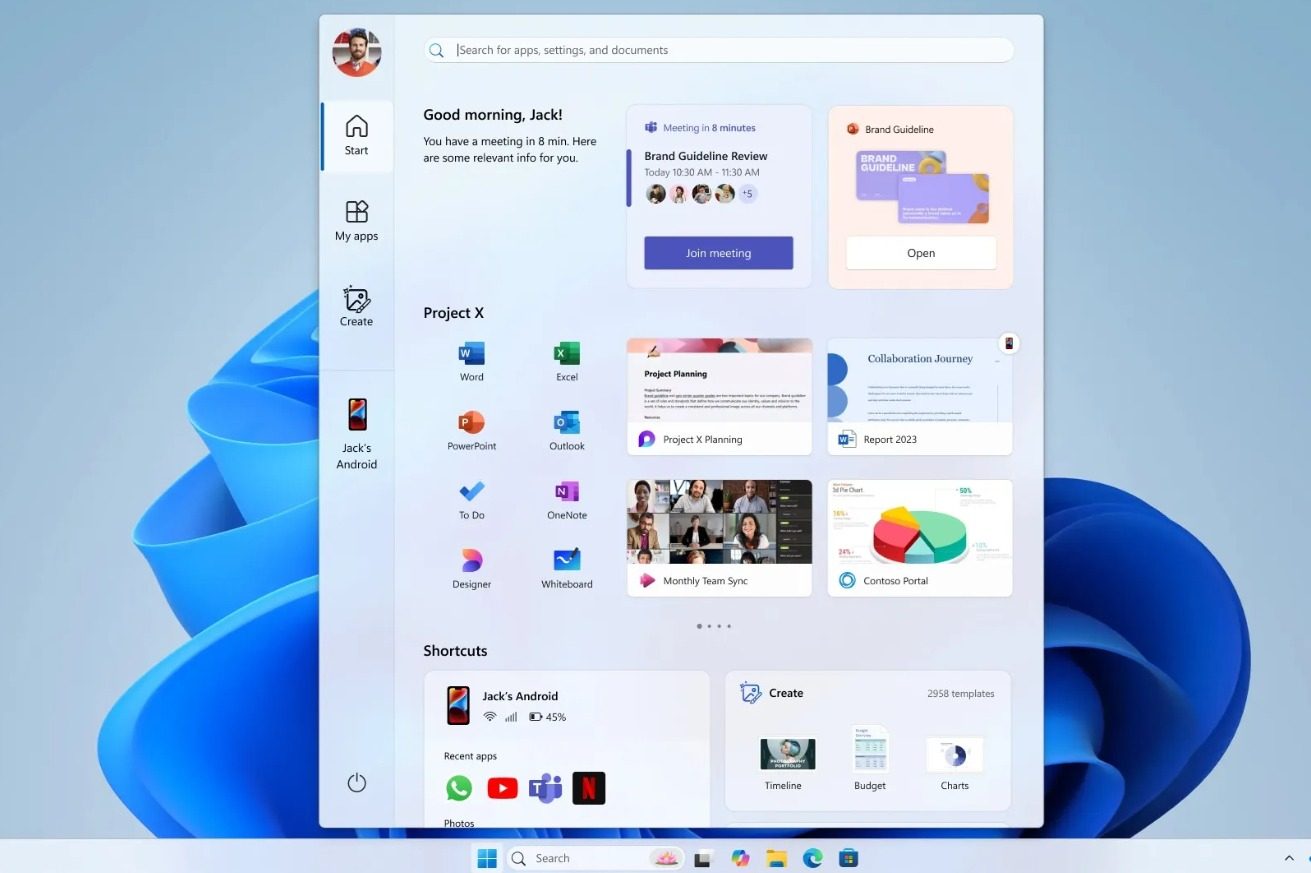This screenshot has width=1311, height=873.
Task: Click the power button icon
Action: point(357,783)
